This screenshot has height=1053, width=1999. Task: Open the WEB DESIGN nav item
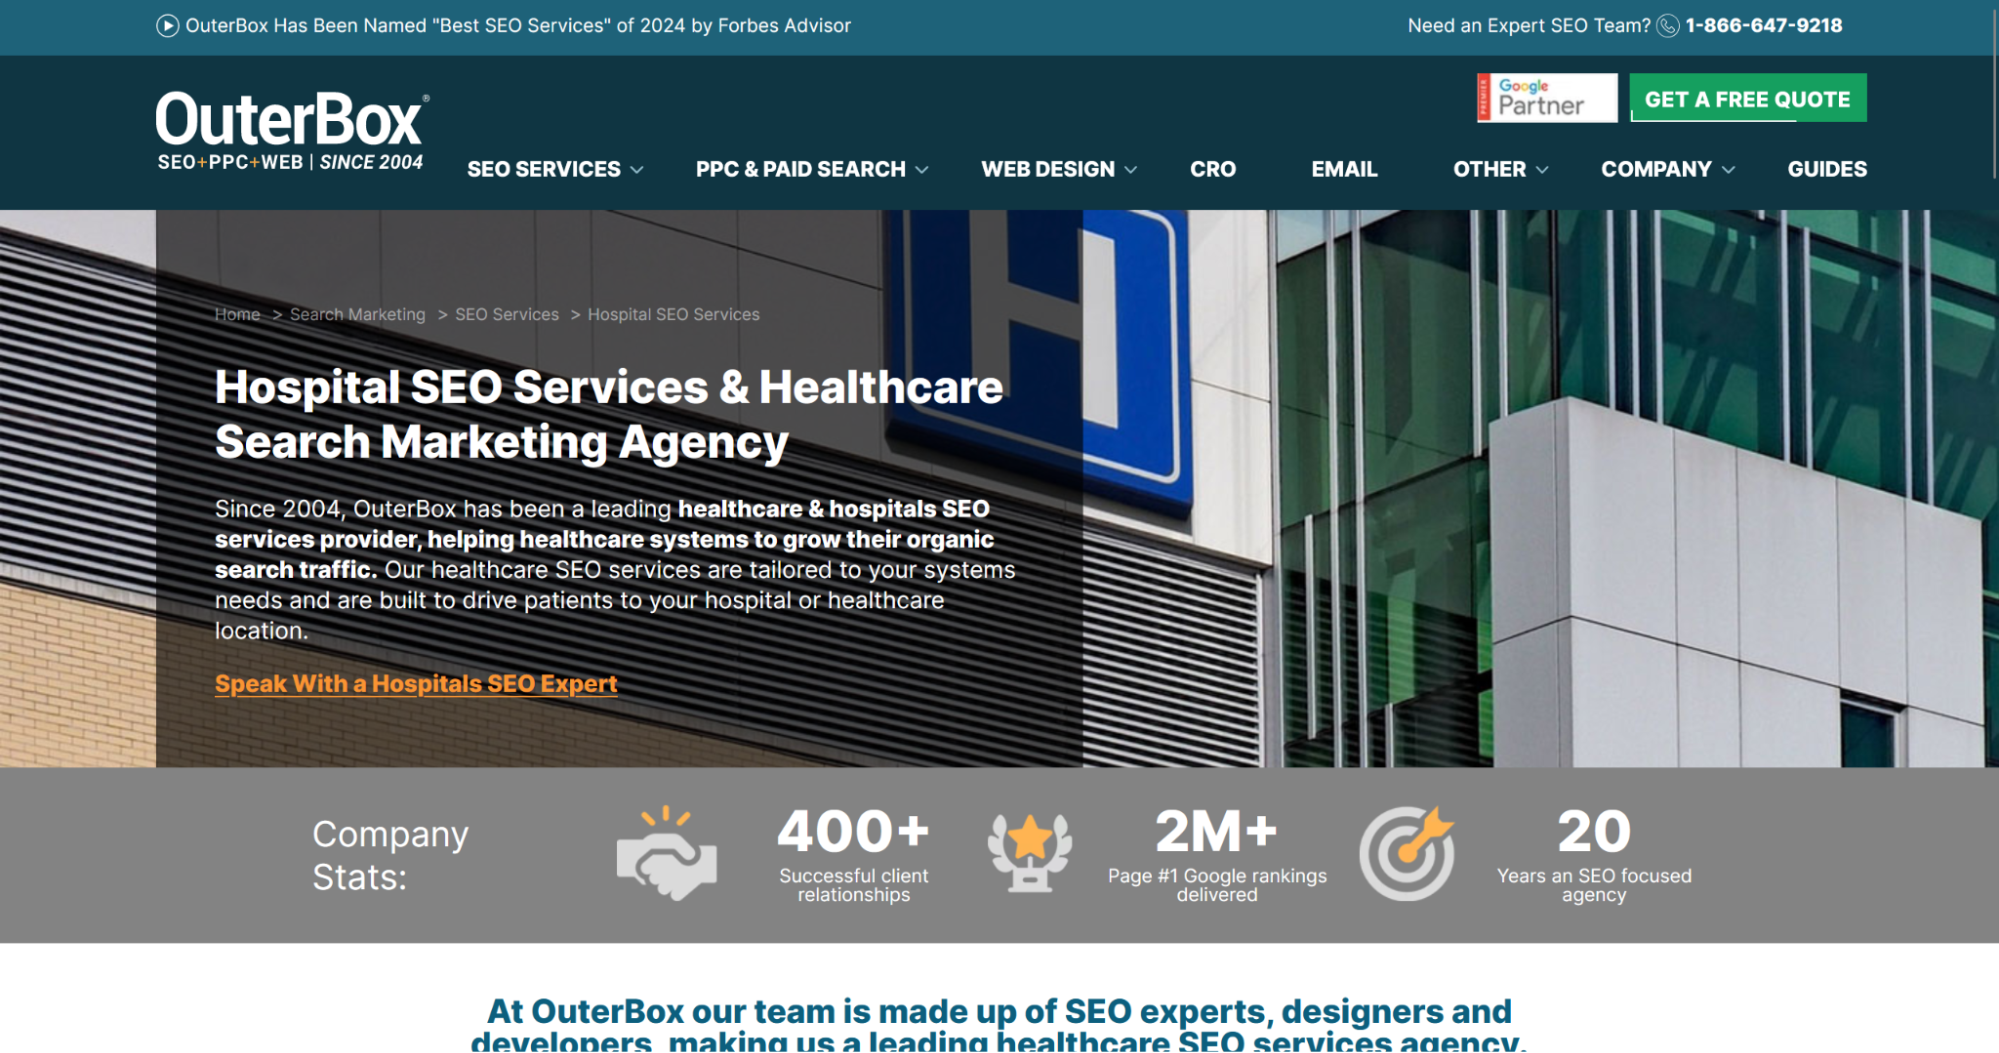point(1048,169)
